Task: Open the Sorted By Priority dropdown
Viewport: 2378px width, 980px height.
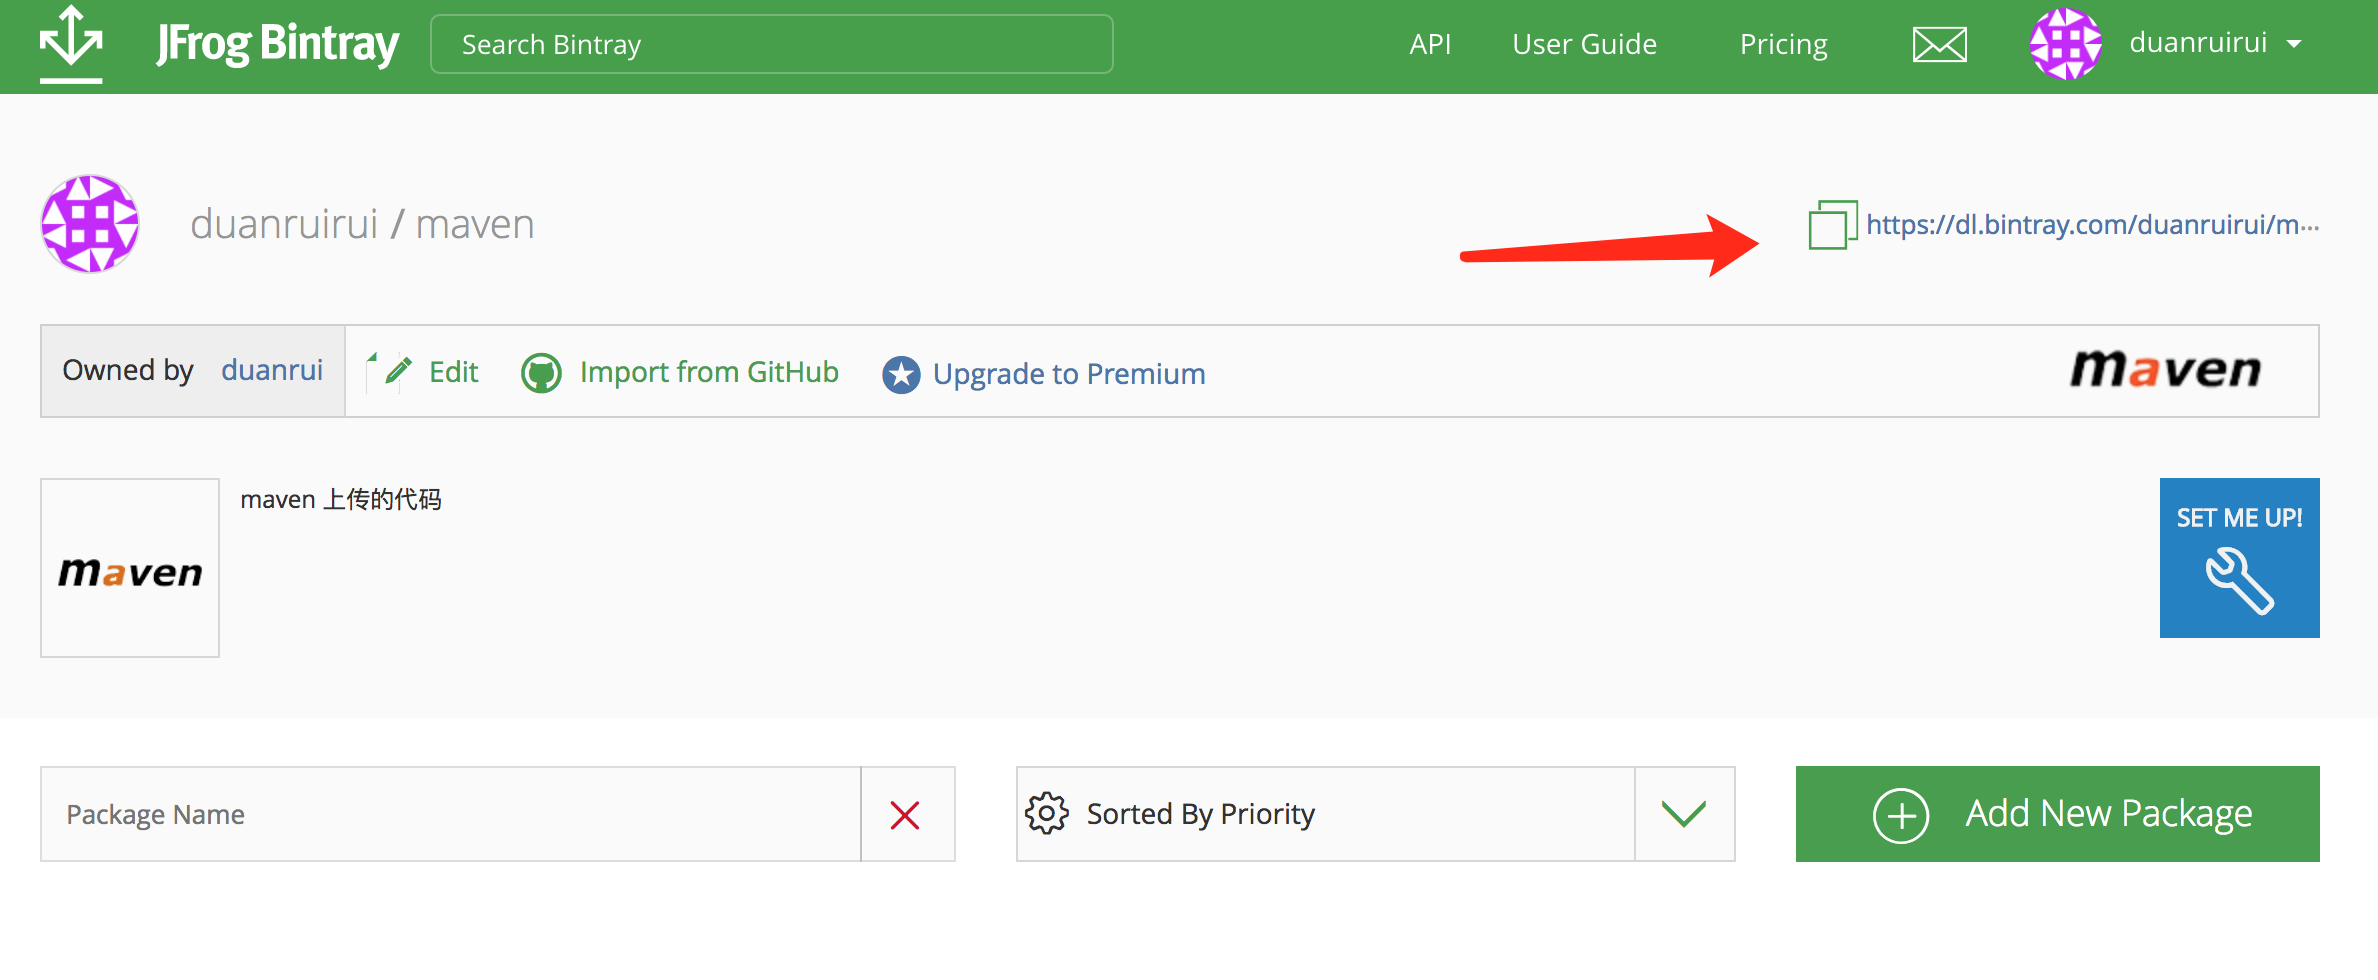Action: click(1375, 814)
